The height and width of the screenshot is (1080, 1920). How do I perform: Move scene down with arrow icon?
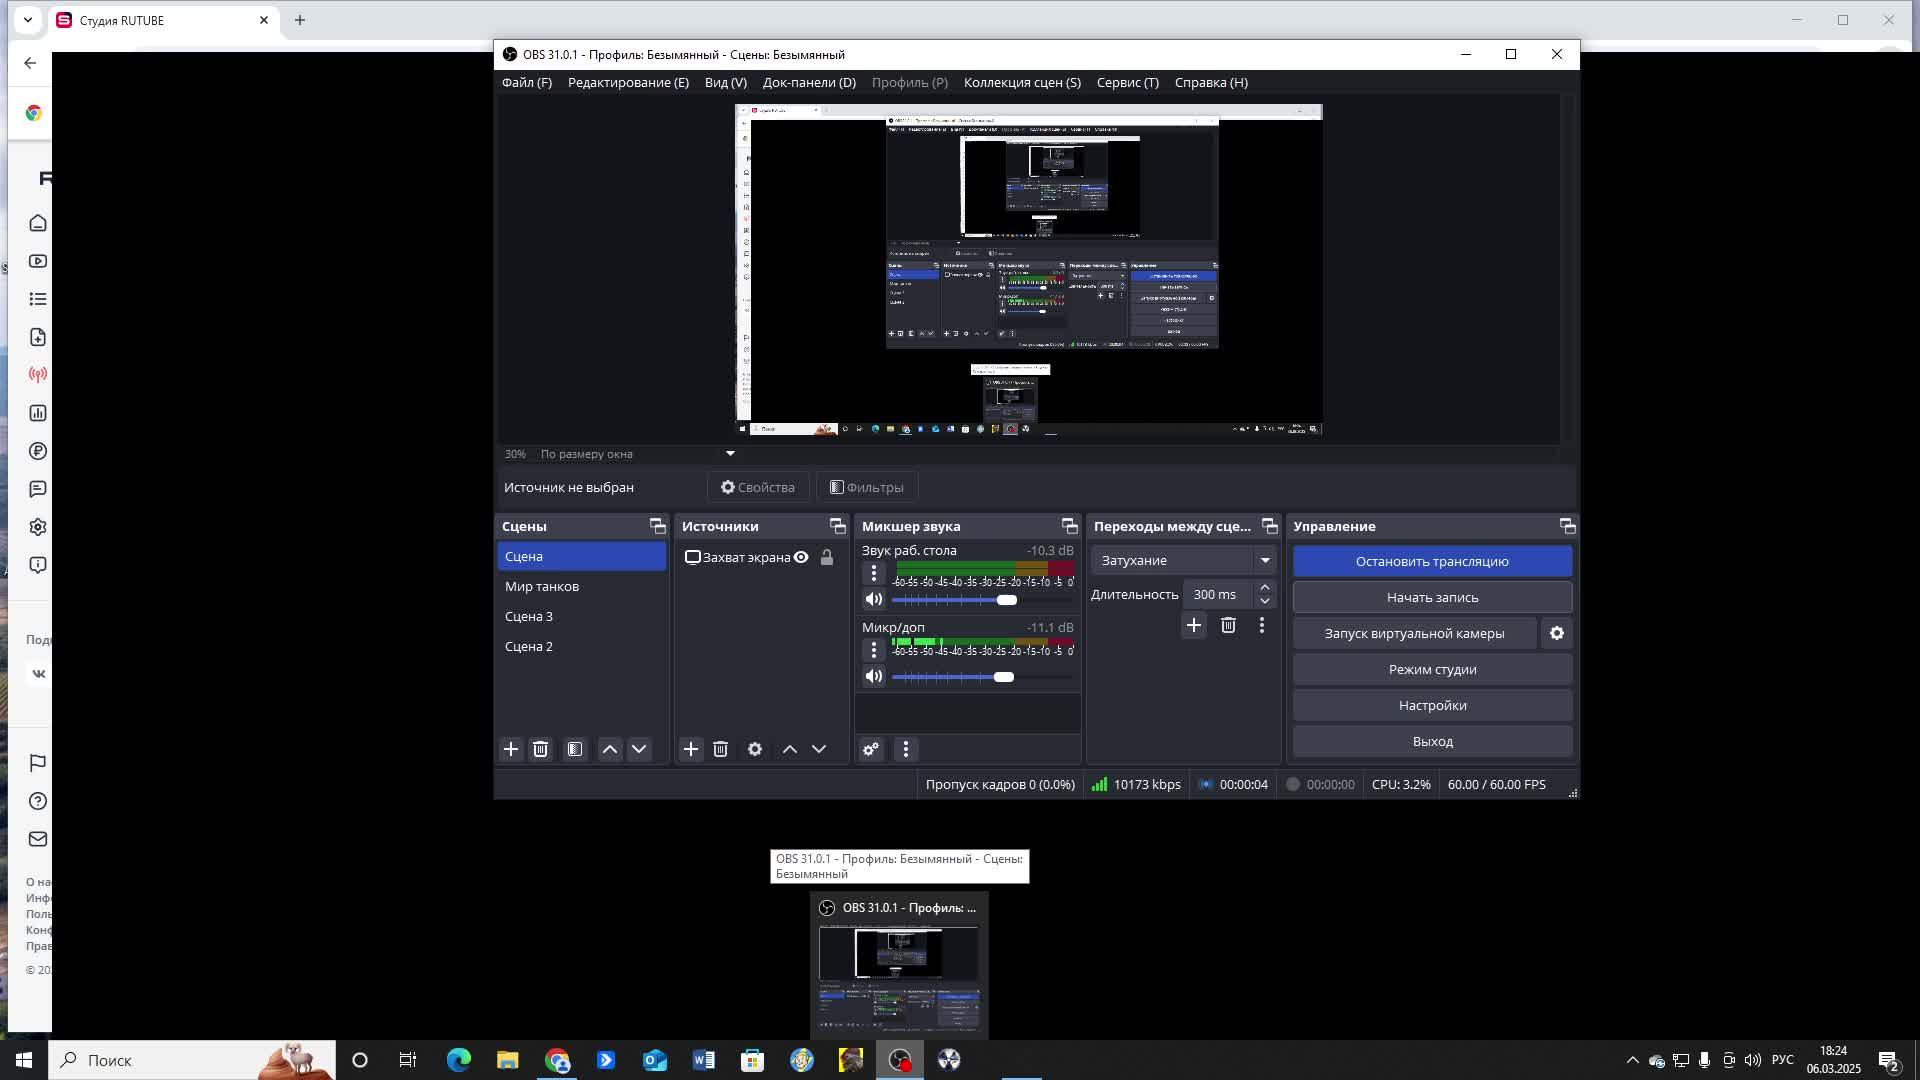click(x=639, y=749)
